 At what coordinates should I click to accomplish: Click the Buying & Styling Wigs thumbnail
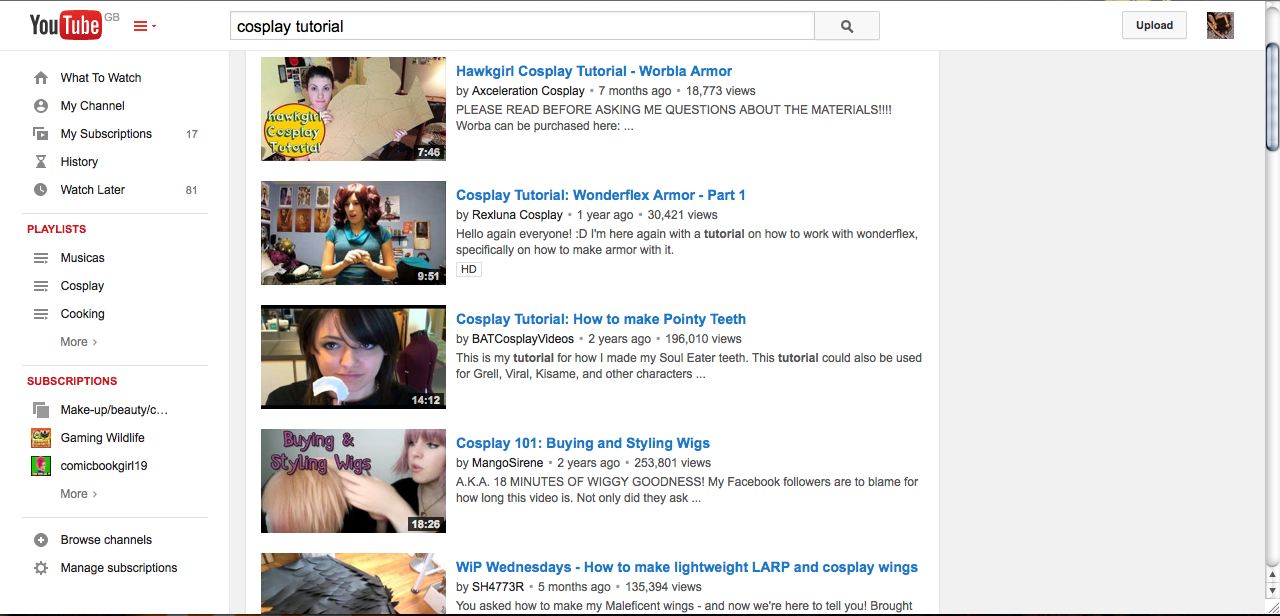coord(353,481)
